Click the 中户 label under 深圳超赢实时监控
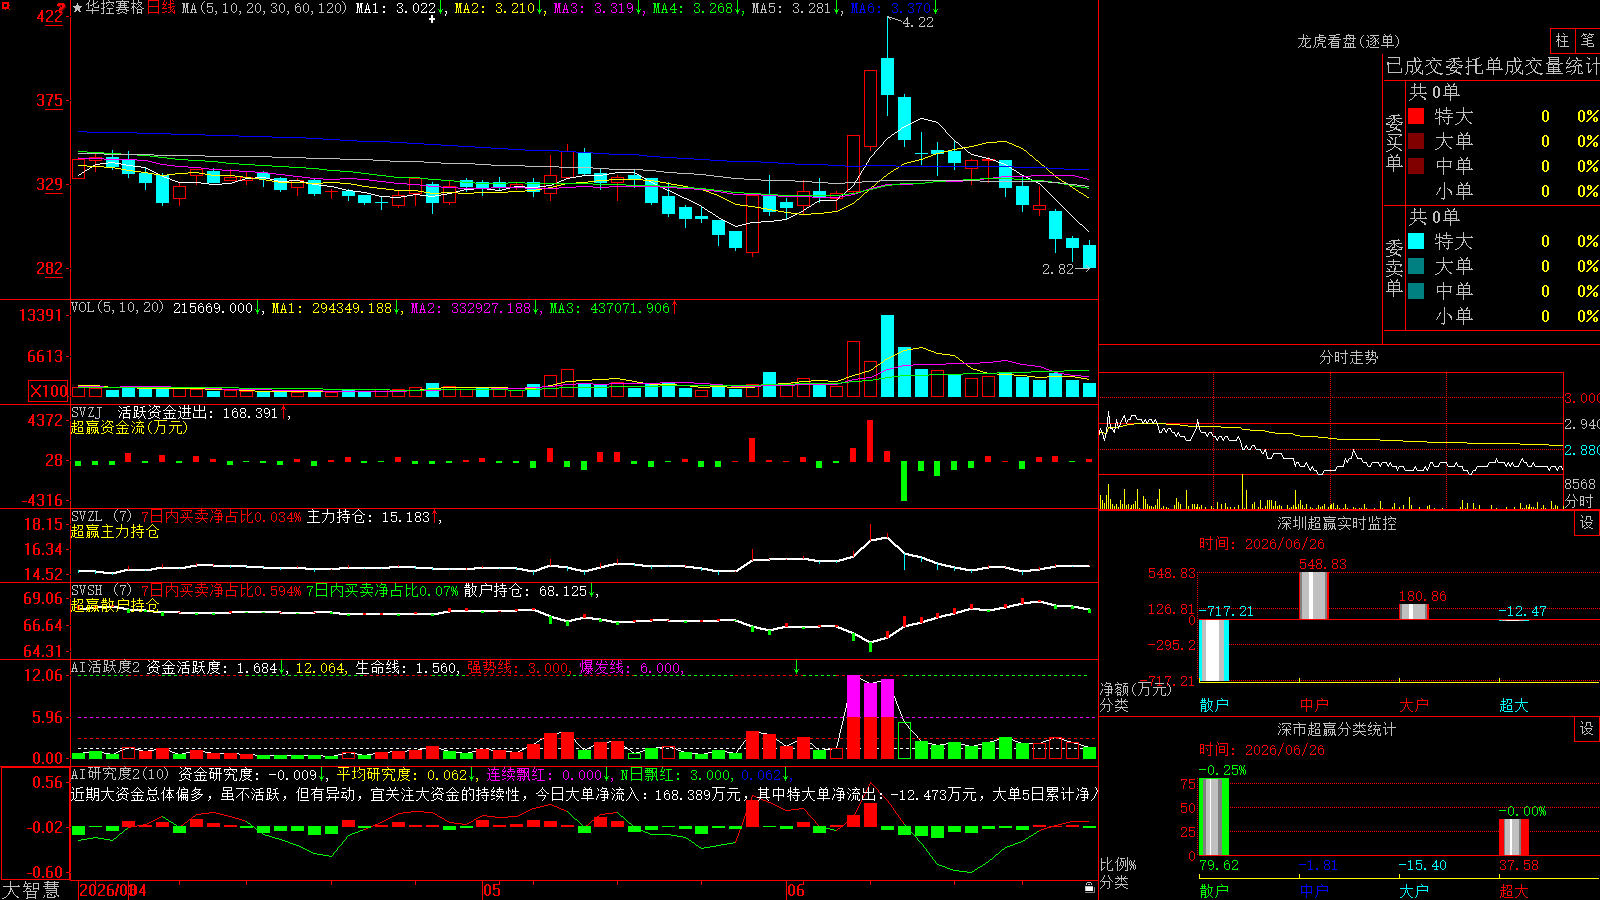 click(x=1314, y=705)
